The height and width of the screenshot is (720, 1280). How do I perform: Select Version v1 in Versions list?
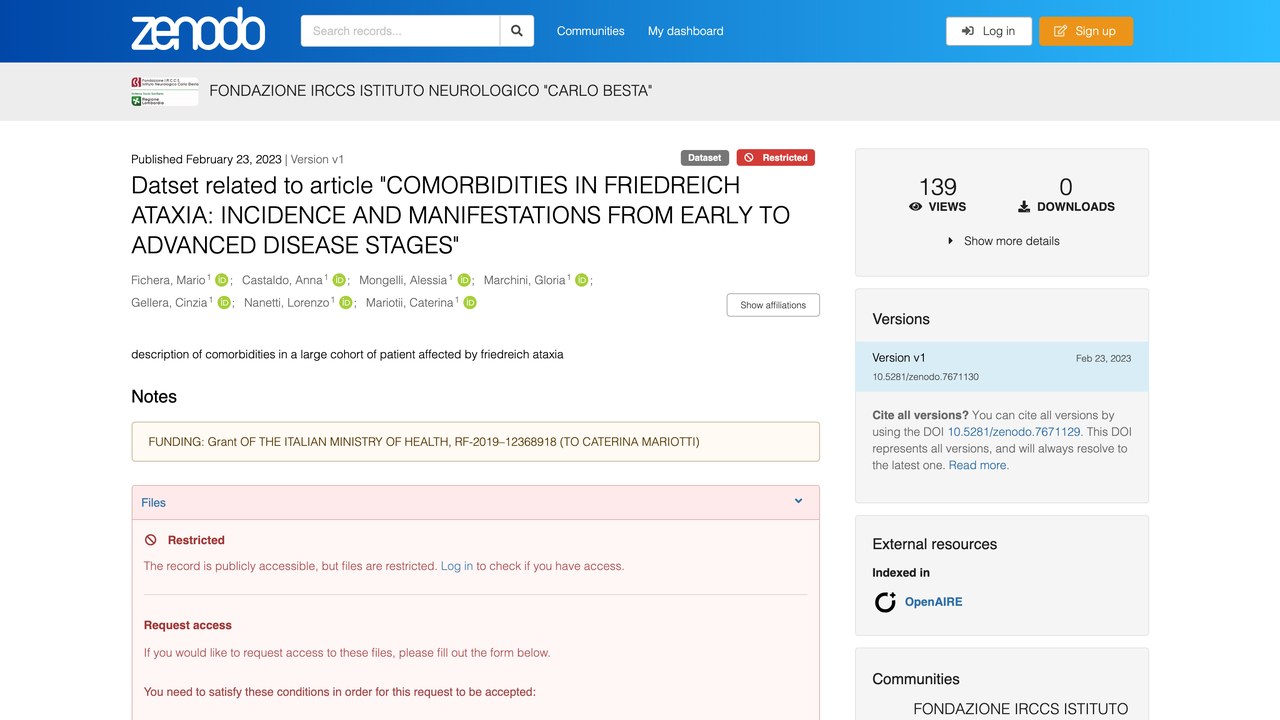[x=1002, y=366]
